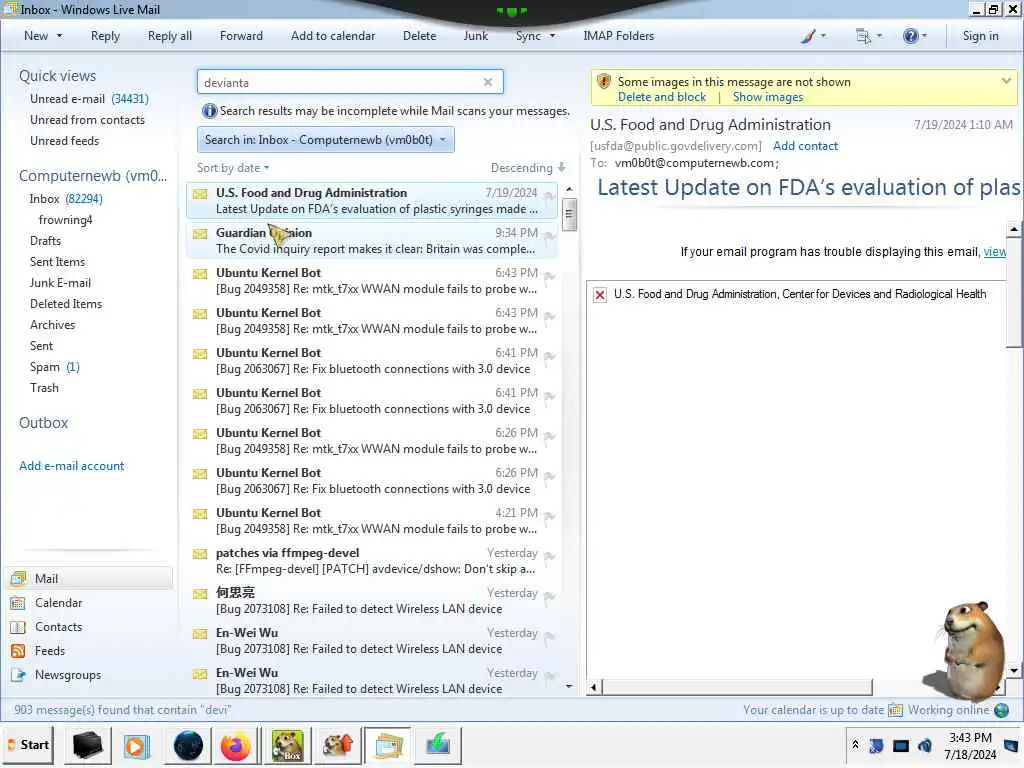The image size is (1024, 768).
Task: Open the Menus toolbar icon
Action: pos(863,36)
